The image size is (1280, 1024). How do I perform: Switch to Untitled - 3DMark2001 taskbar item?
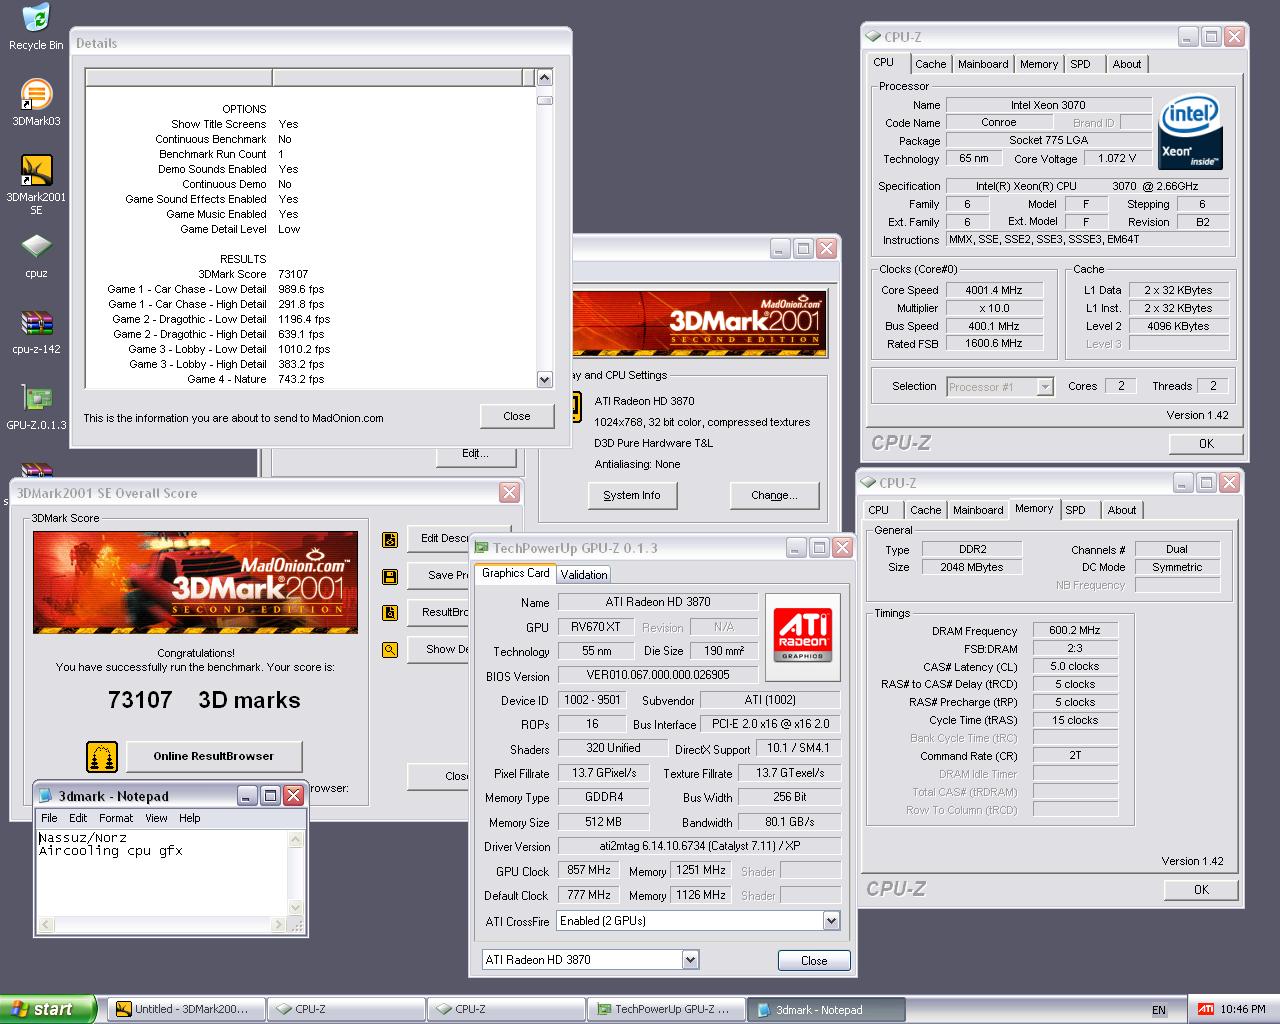click(x=186, y=1009)
